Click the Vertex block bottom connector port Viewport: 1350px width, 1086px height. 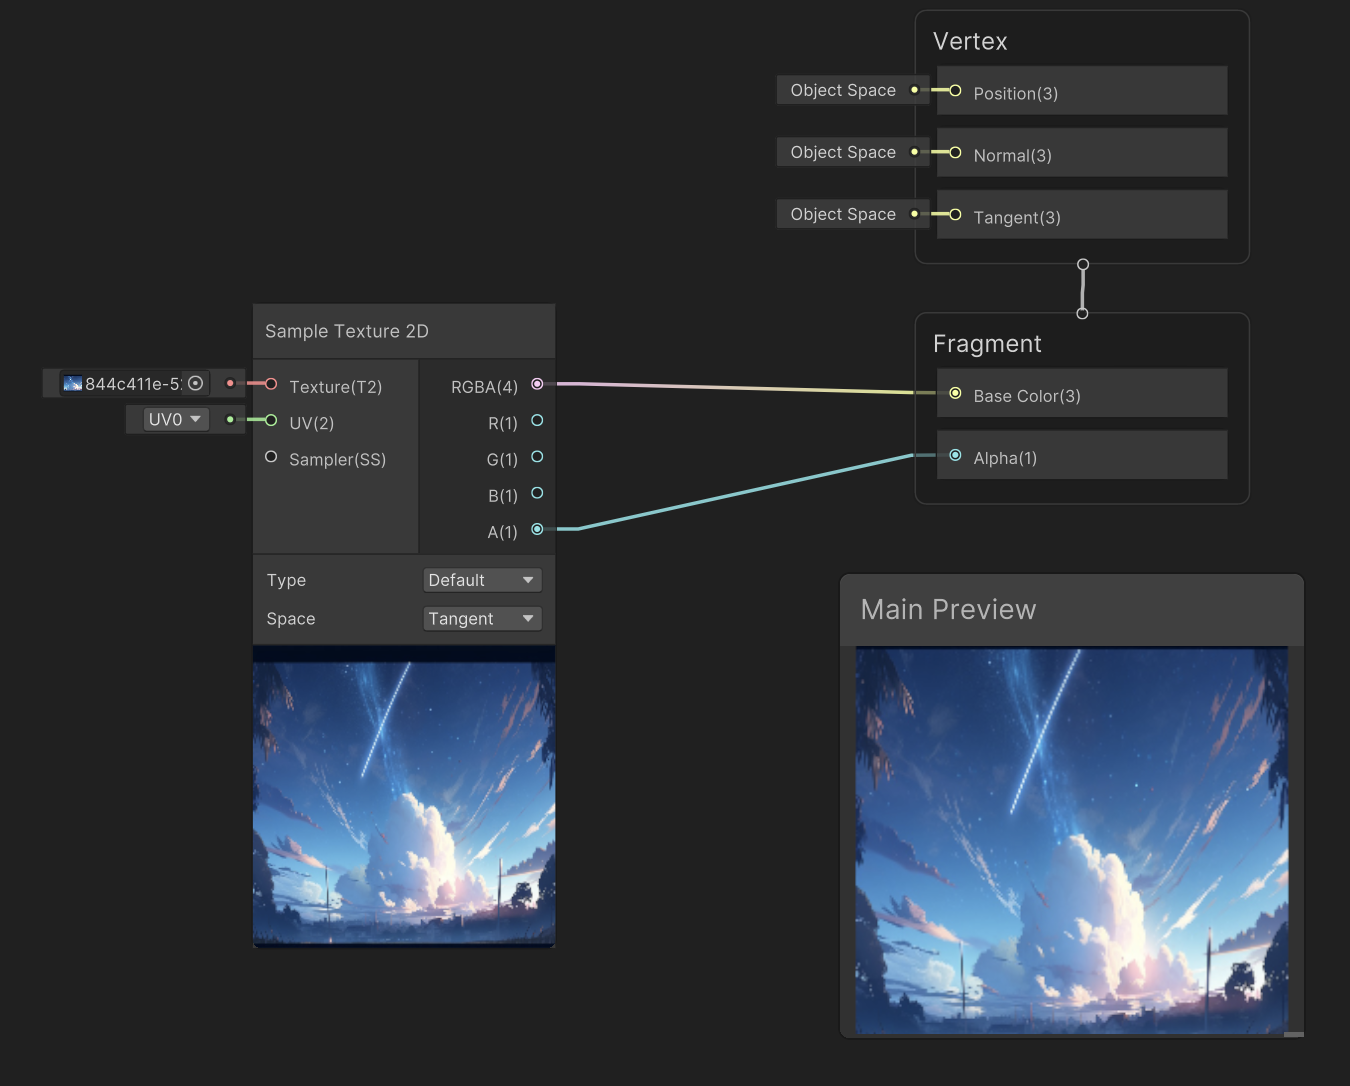pyautogui.click(x=1082, y=265)
